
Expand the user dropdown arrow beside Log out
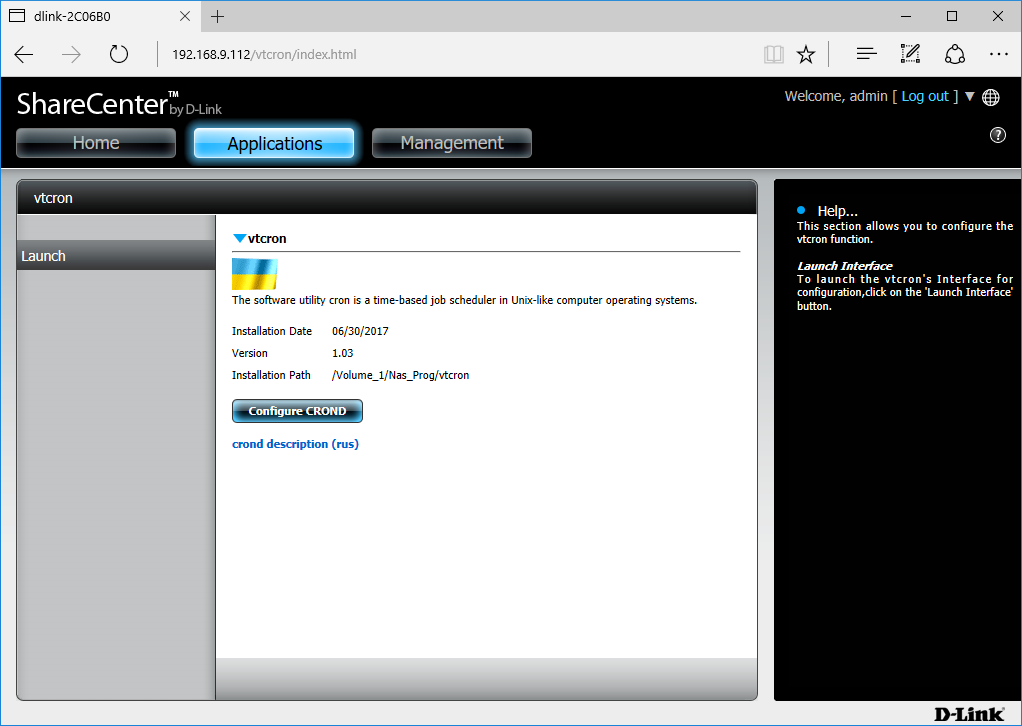pos(969,96)
